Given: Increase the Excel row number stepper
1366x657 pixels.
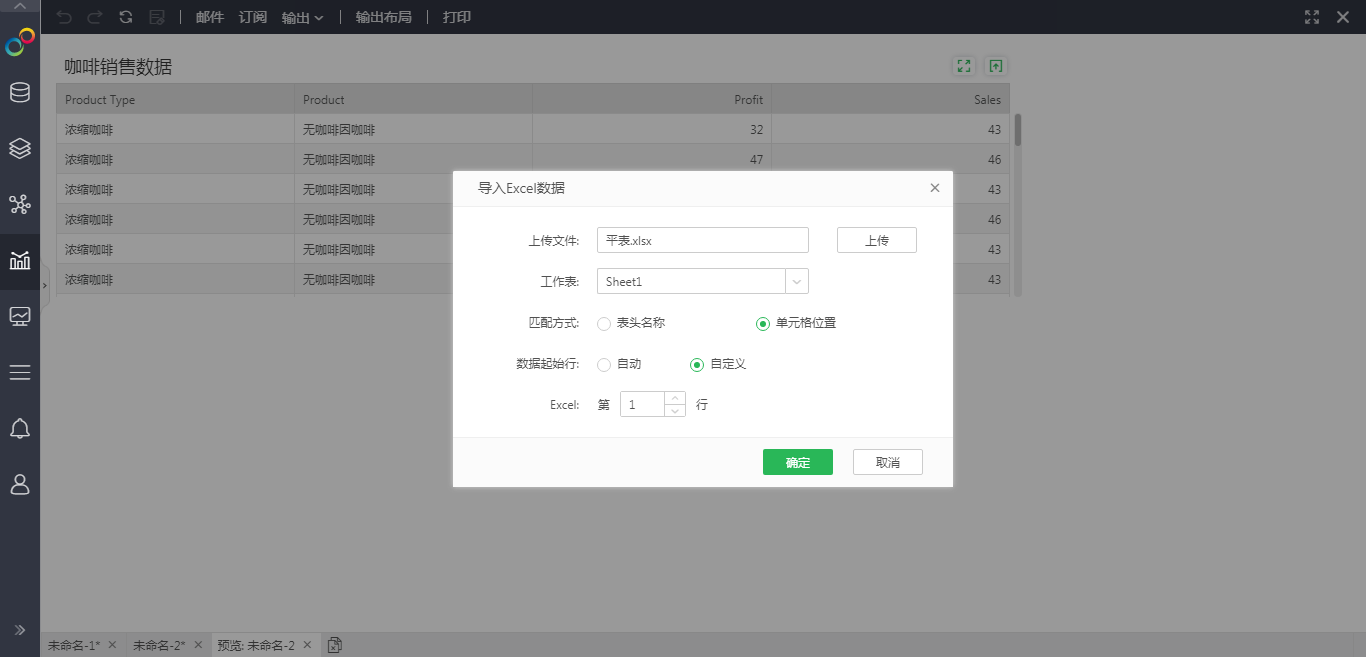Looking at the screenshot, I should (675, 398).
